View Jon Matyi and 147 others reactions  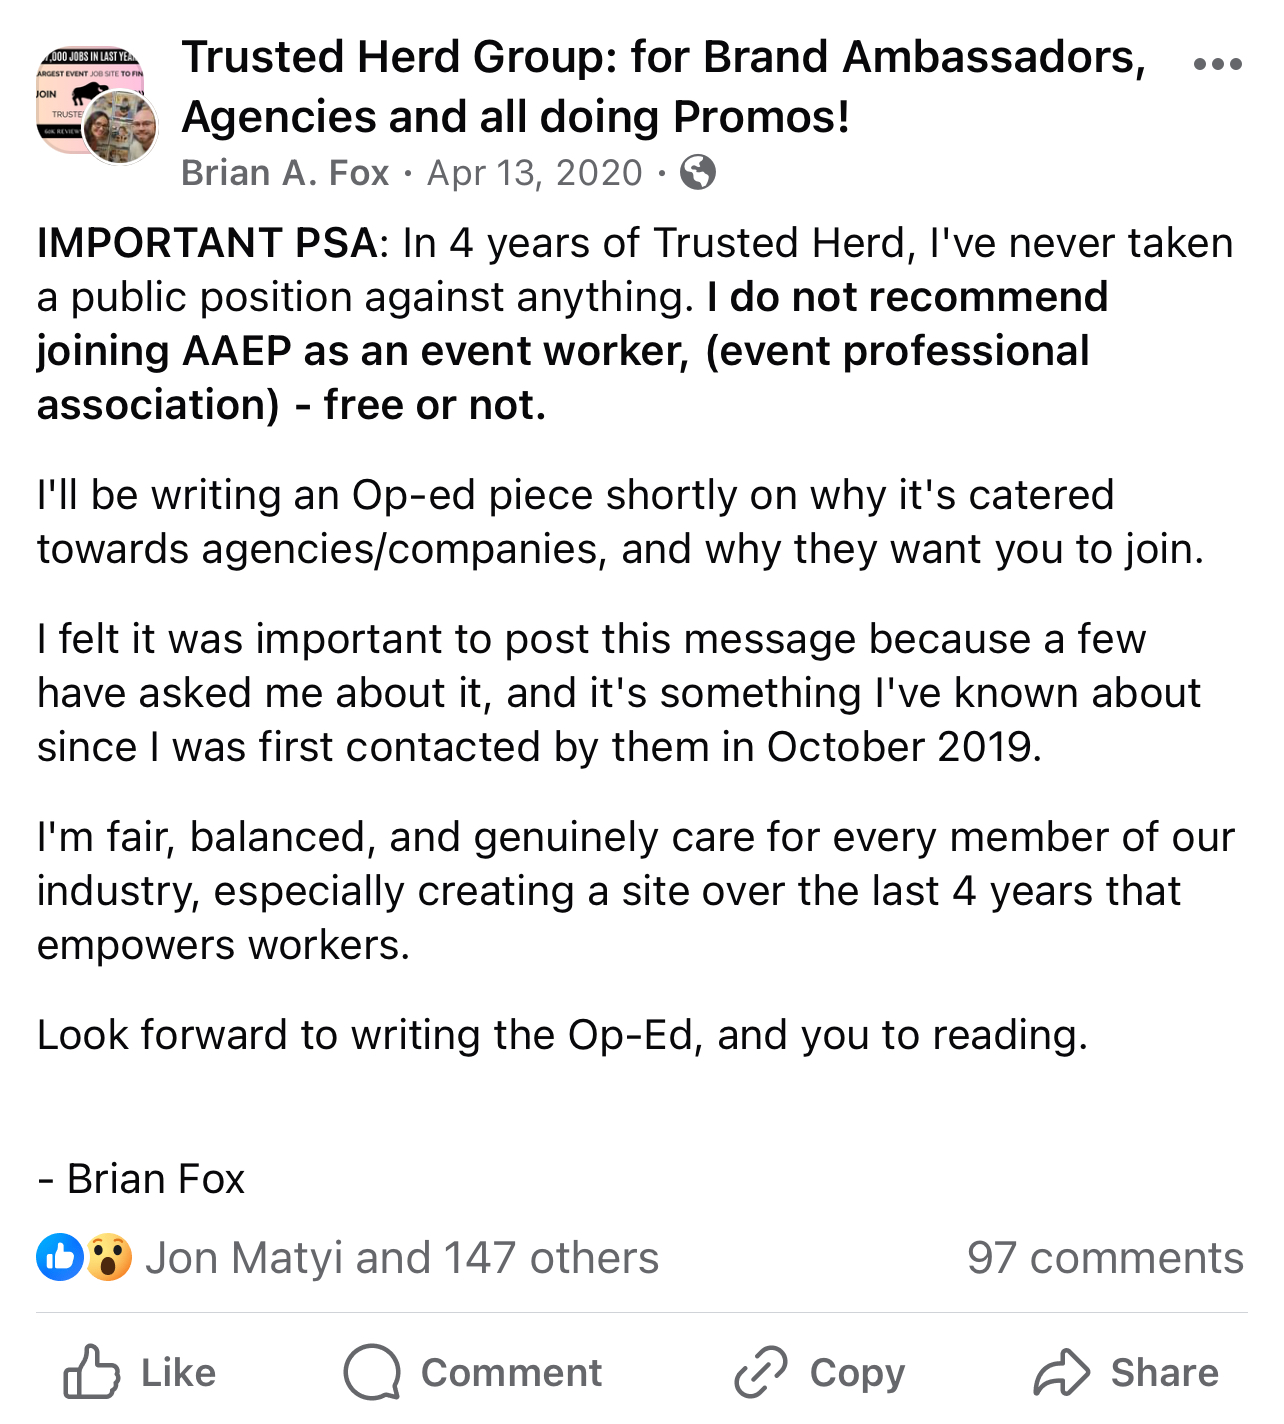pyautogui.click(x=402, y=1258)
